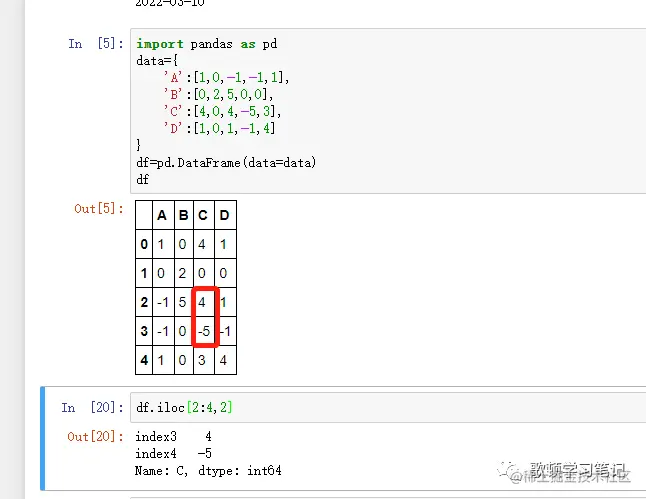Click column header B in the table

(184, 215)
